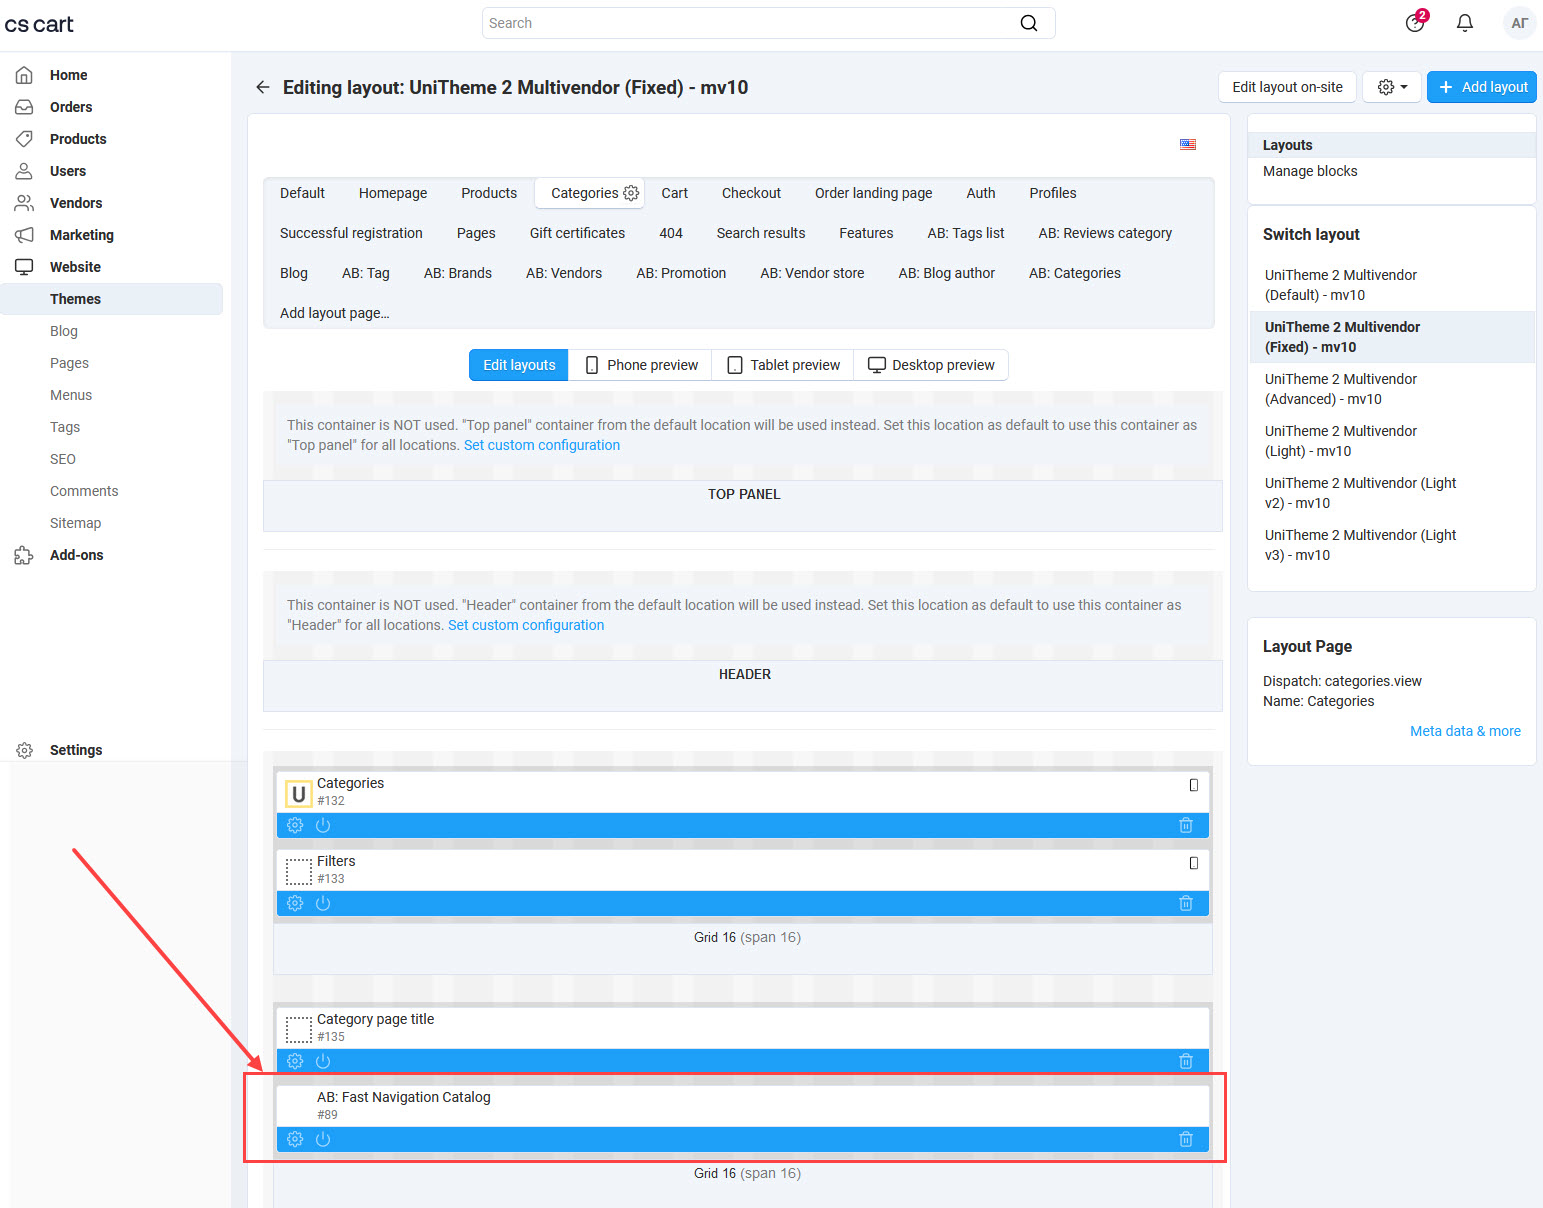Go back using the left arrow
This screenshot has width=1543, height=1208.
click(262, 87)
